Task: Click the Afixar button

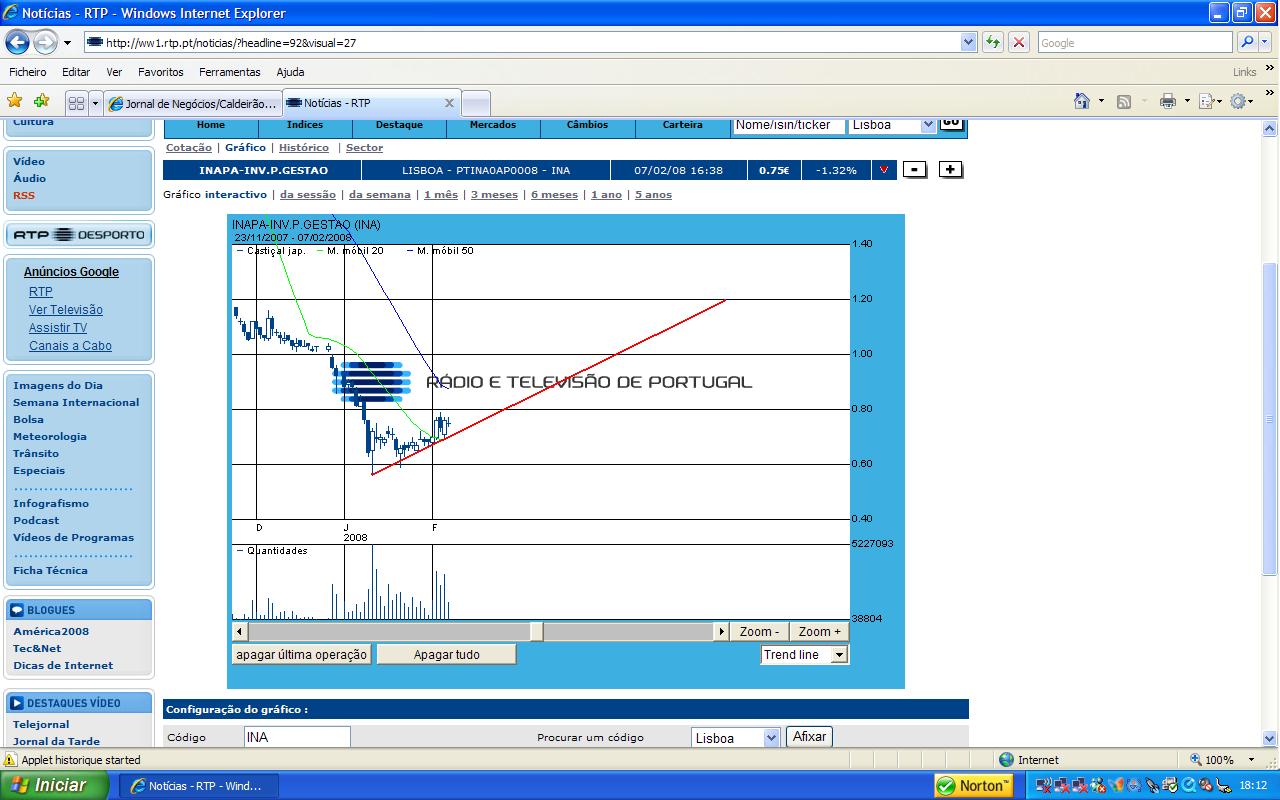Action: (809, 737)
